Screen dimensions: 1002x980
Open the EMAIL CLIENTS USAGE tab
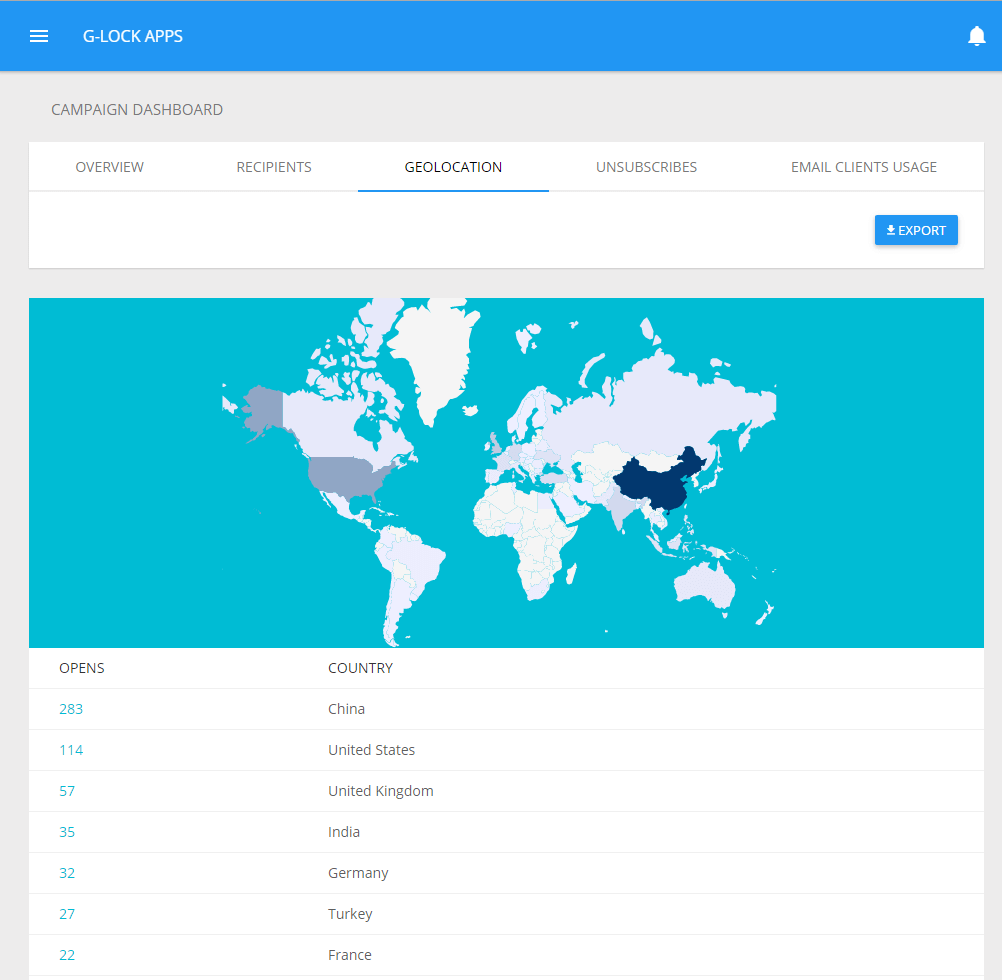863,167
